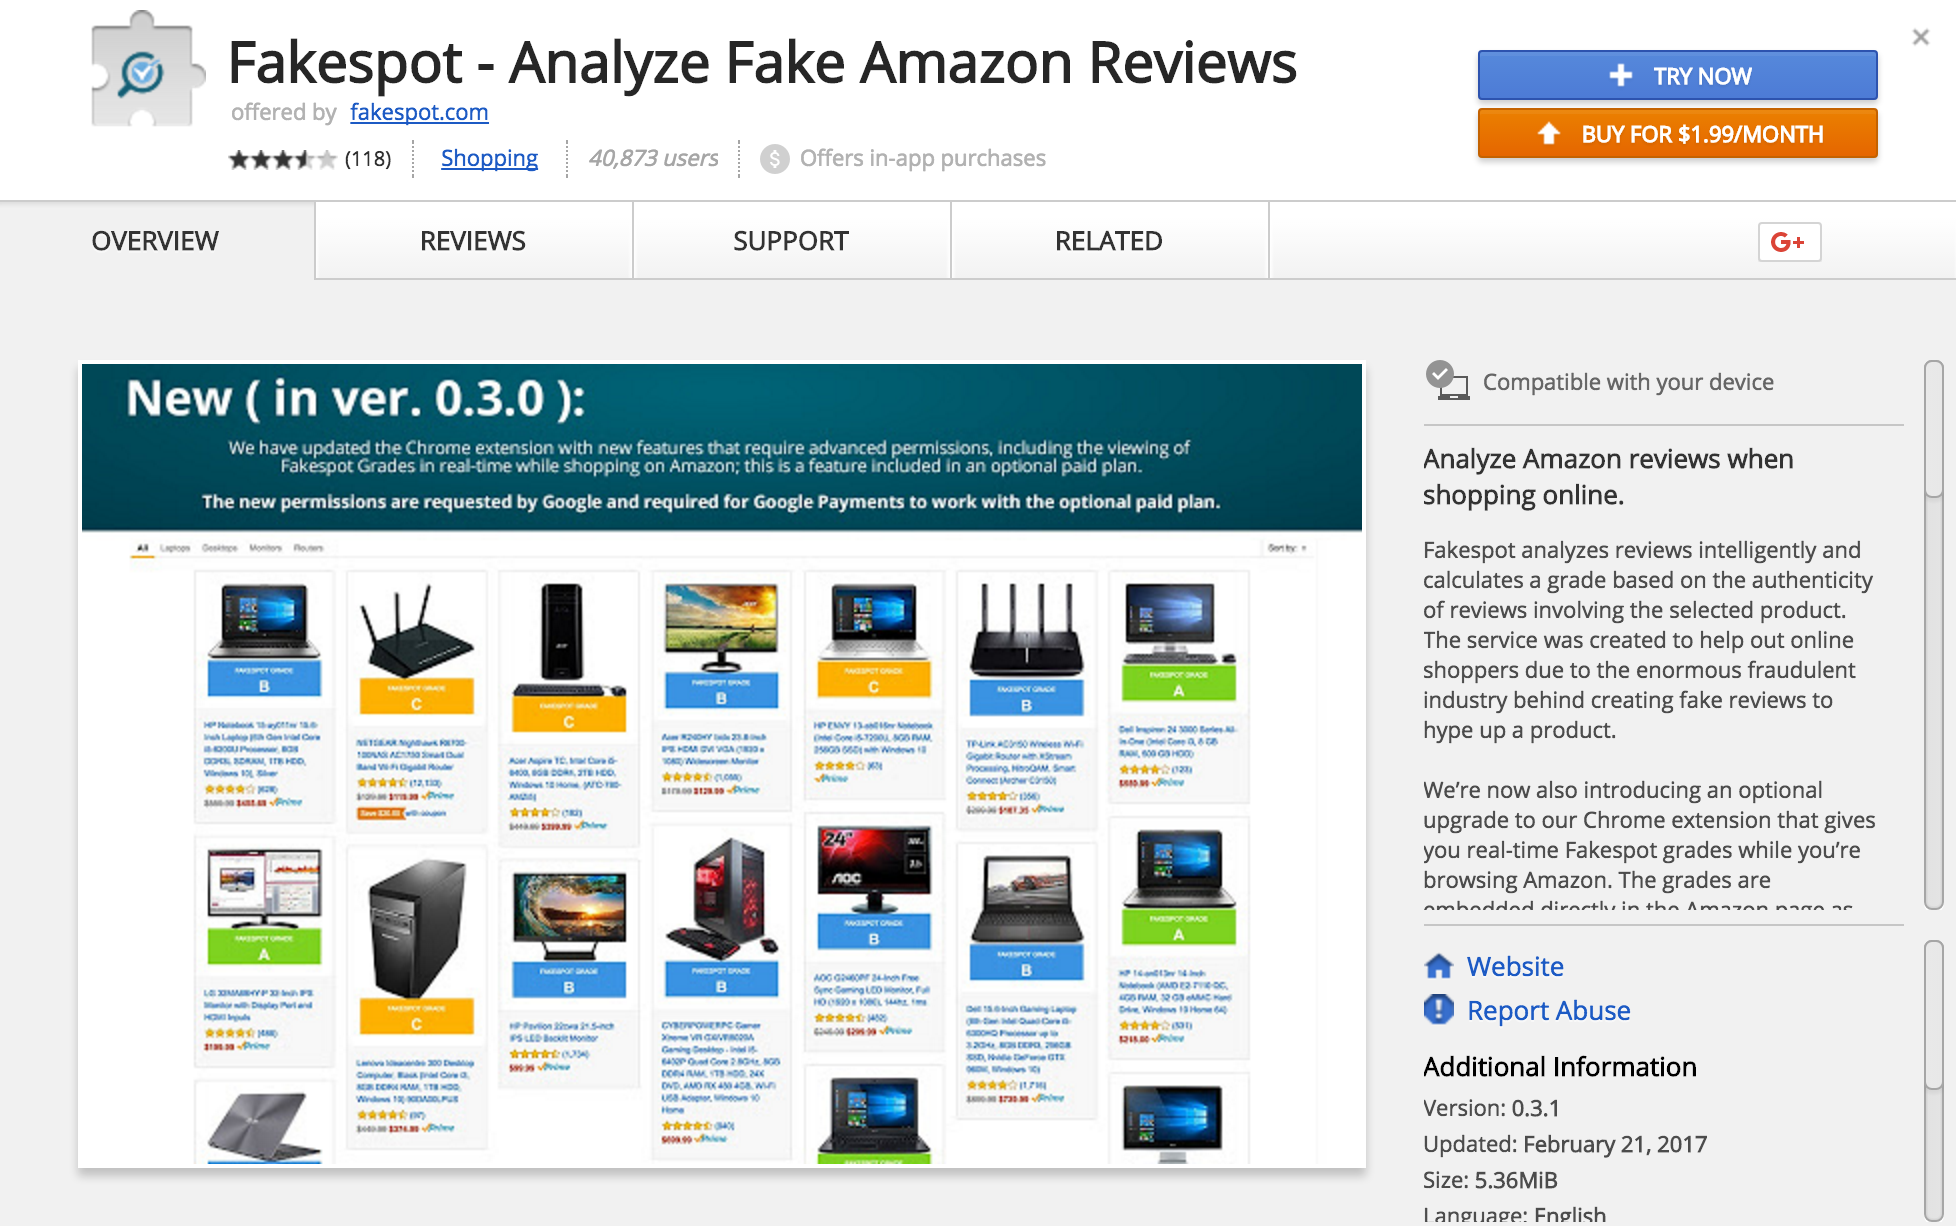
Task: Visit the extension Website link
Action: point(1515,966)
